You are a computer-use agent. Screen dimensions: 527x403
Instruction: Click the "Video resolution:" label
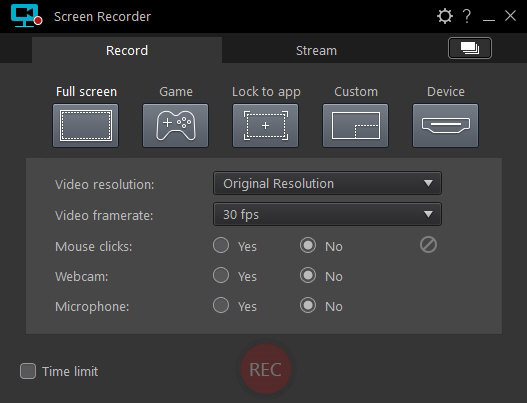click(x=105, y=184)
